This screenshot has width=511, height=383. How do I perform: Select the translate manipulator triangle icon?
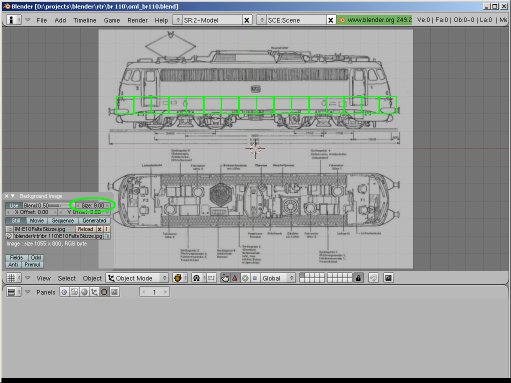[235, 278]
